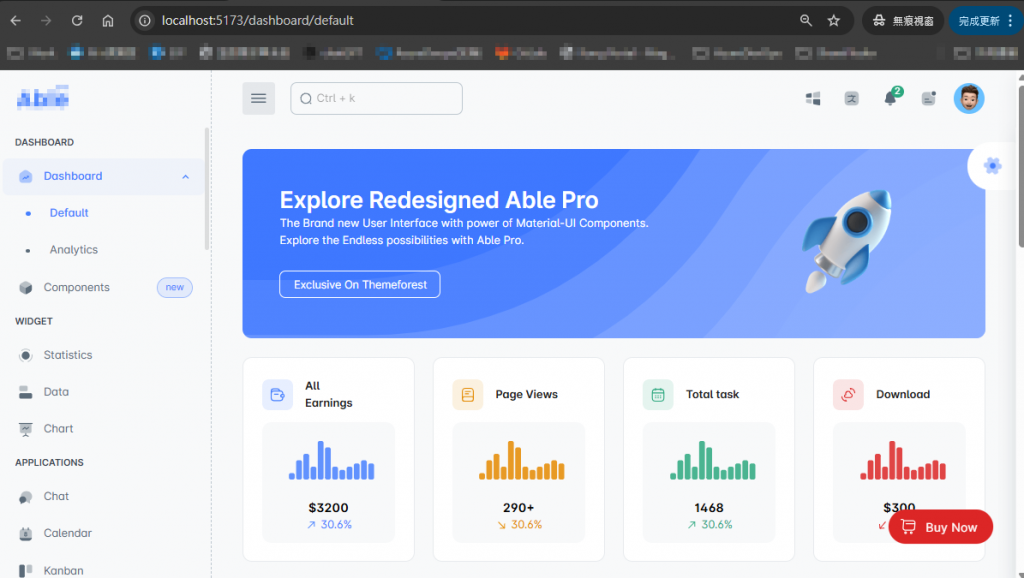1024x578 pixels.
Task: Toggle the hamburger menu button
Action: click(259, 99)
